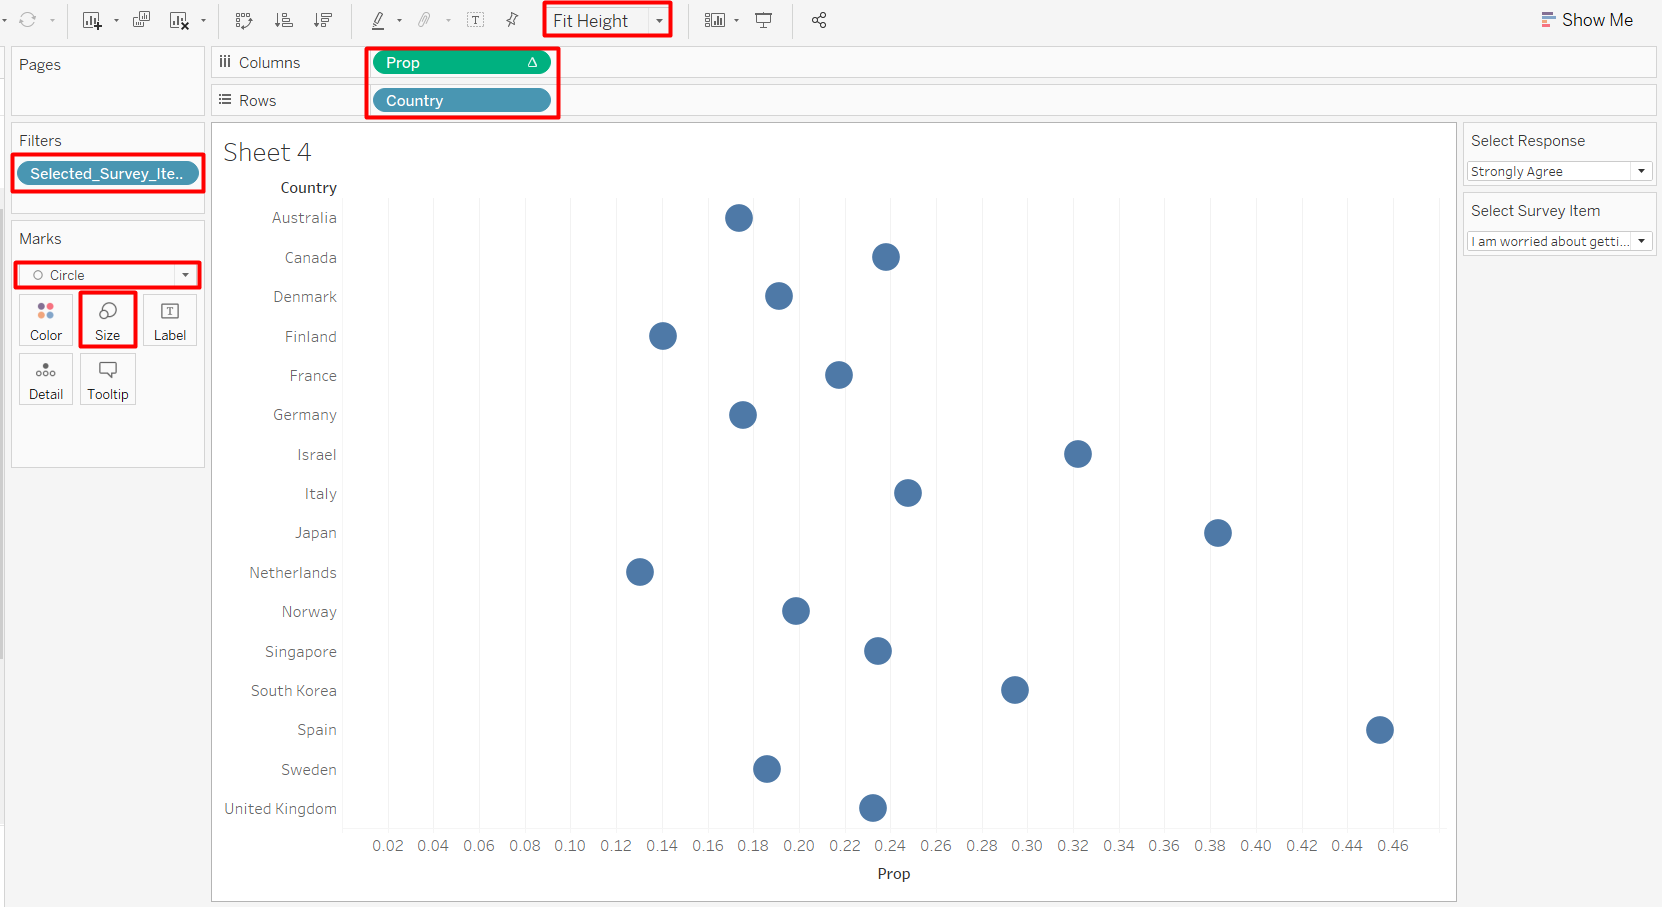
Task: Toggle Show Mark Labels in the toolbar
Action: 476,19
